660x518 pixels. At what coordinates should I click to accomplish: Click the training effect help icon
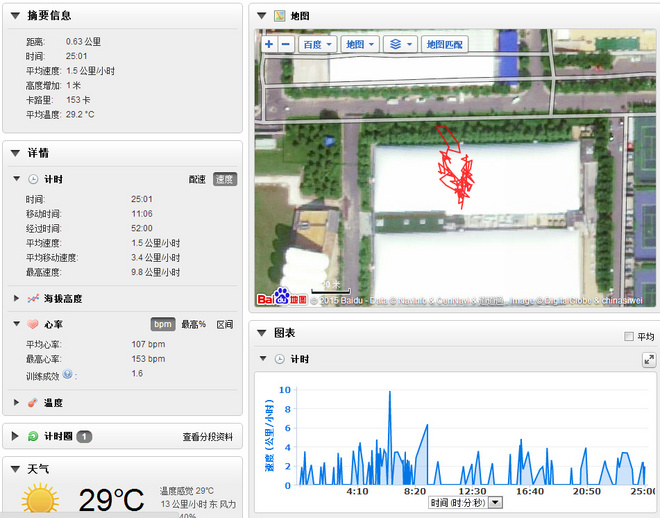coord(67,374)
